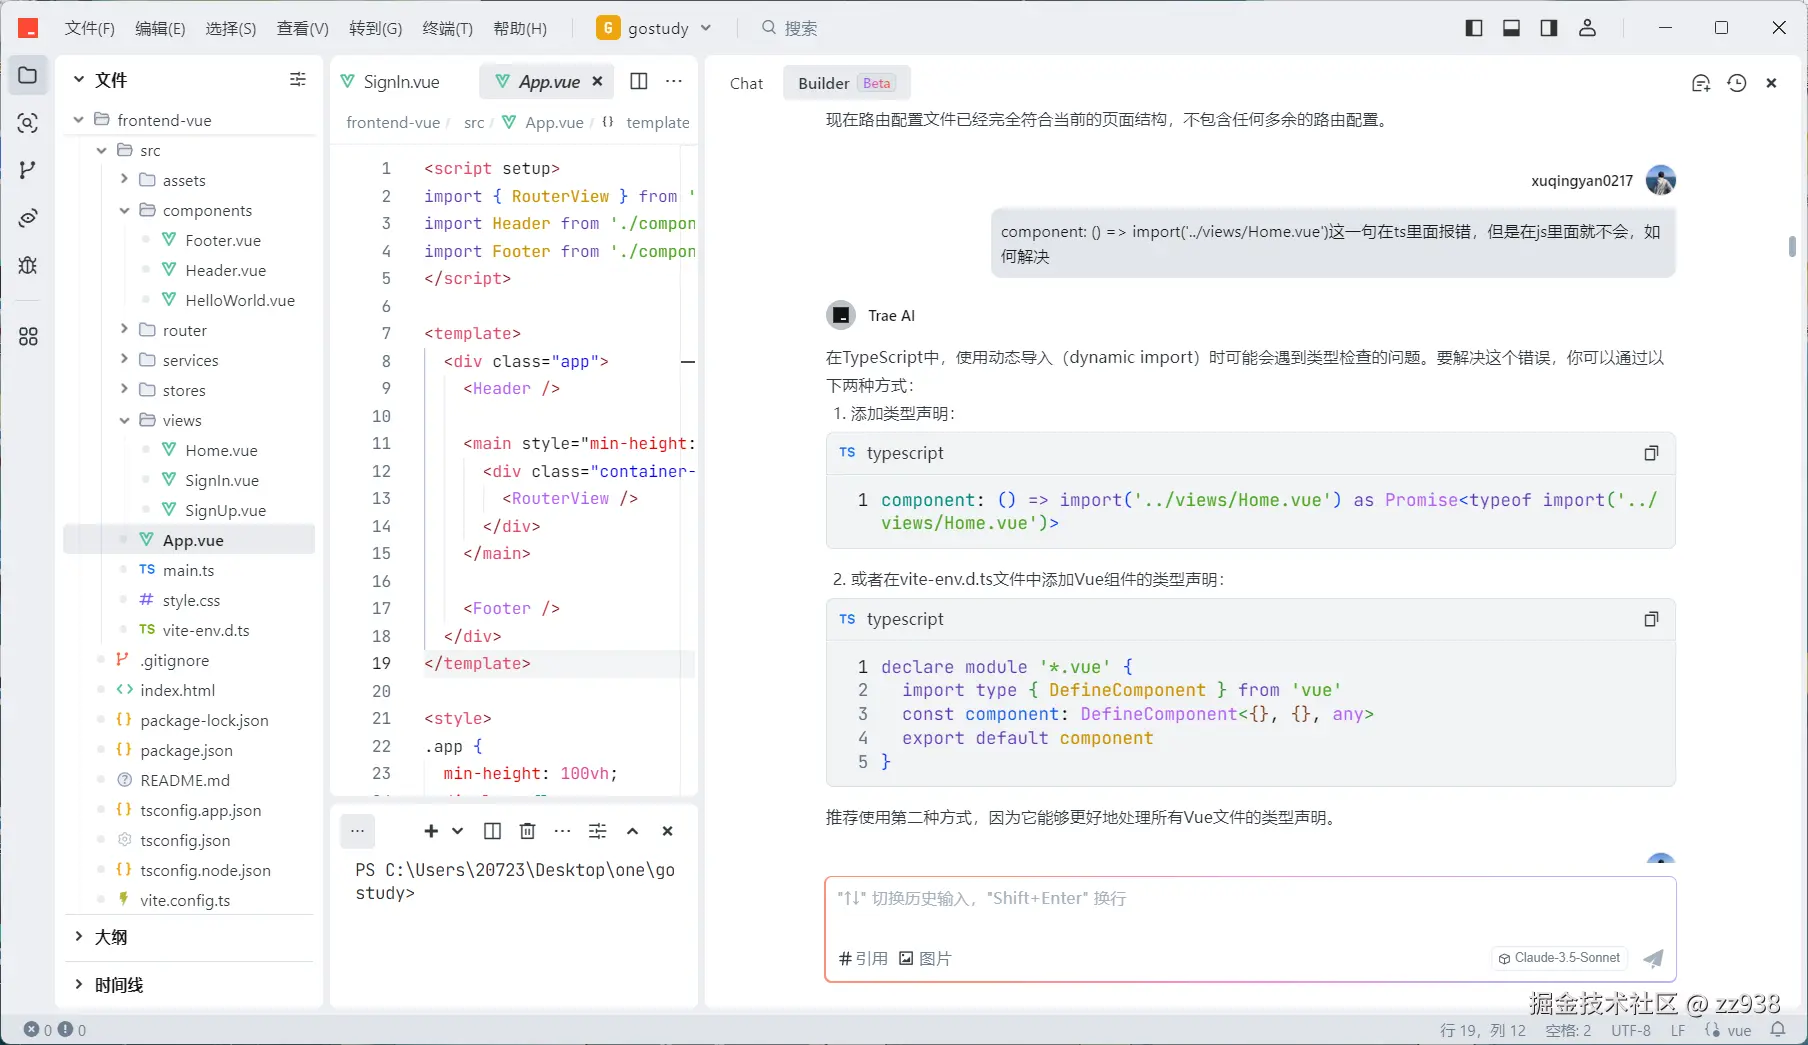Expand the 大纲 outline section
The image size is (1808, 1045).
79,937
